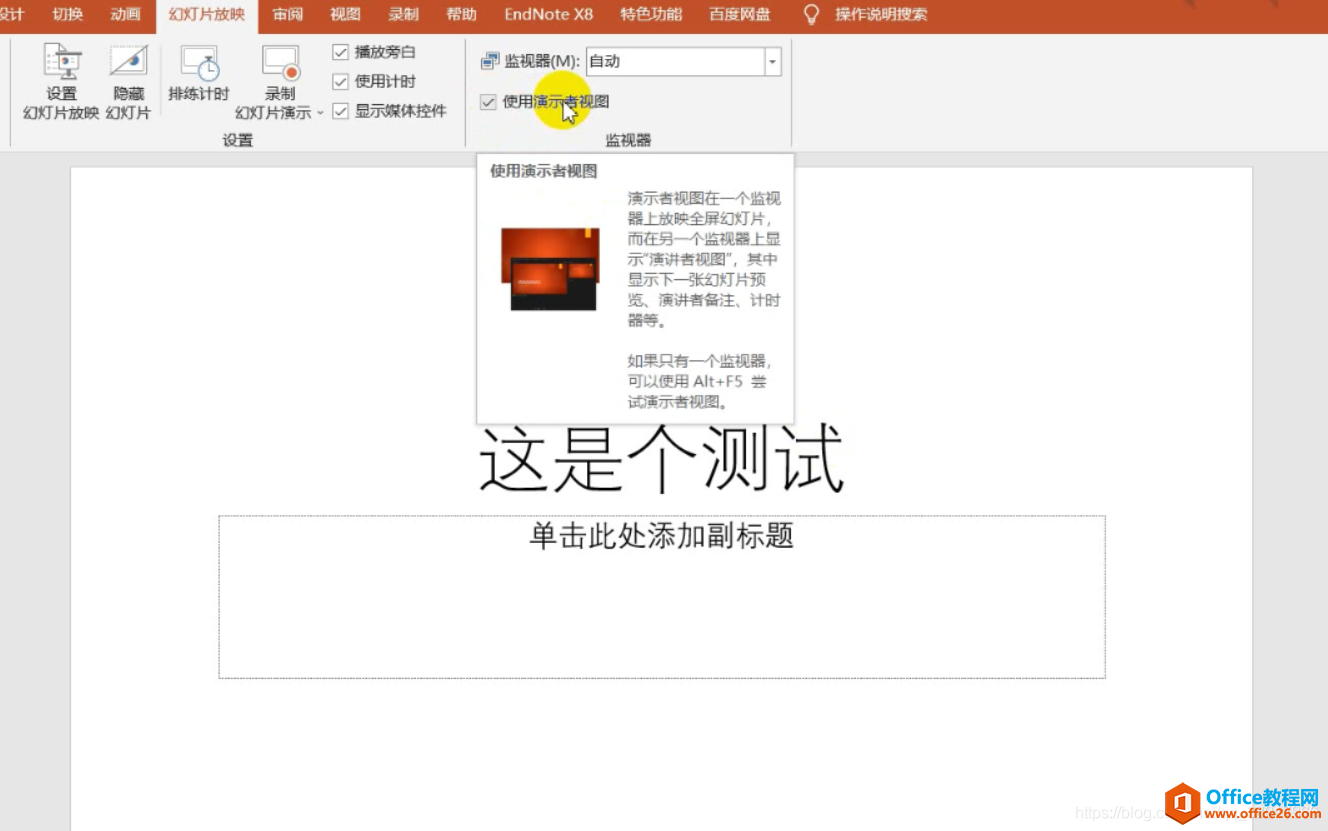Viewport: 1328px width, 831px height.
Task: Switch to the 审阅 ribbon tab
Action: tap(287, 14)
